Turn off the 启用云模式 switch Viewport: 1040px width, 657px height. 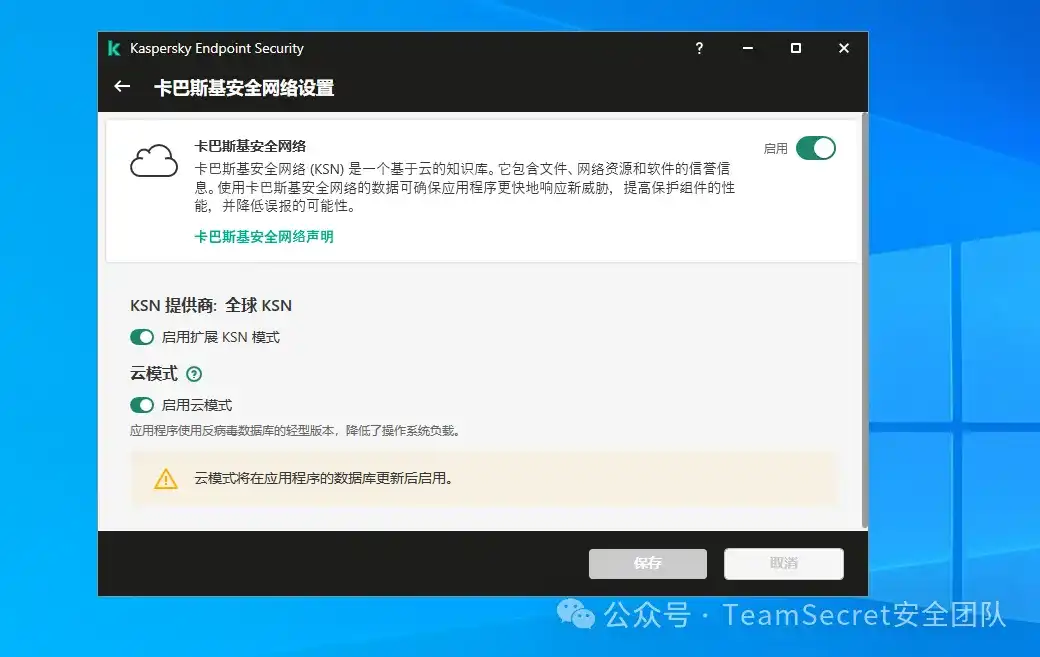(x=141, y=405)
